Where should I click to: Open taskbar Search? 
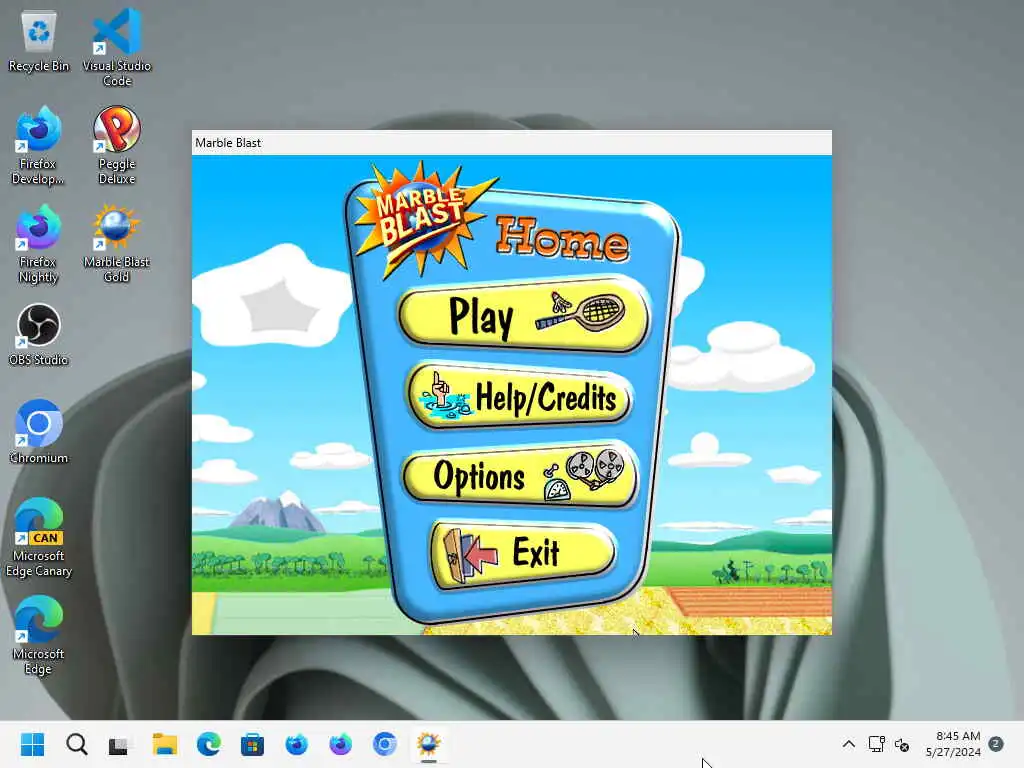click(x=76, y=744)
